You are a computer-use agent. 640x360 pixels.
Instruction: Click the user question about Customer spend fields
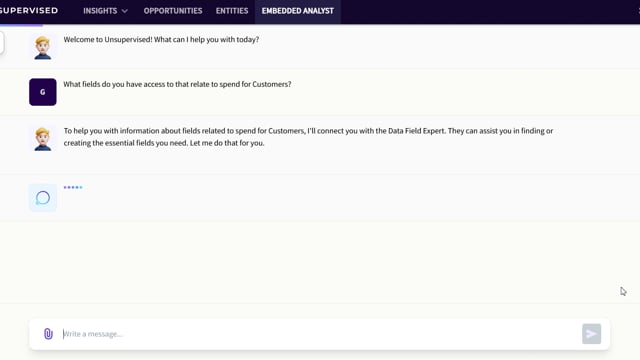click(177, 84)
